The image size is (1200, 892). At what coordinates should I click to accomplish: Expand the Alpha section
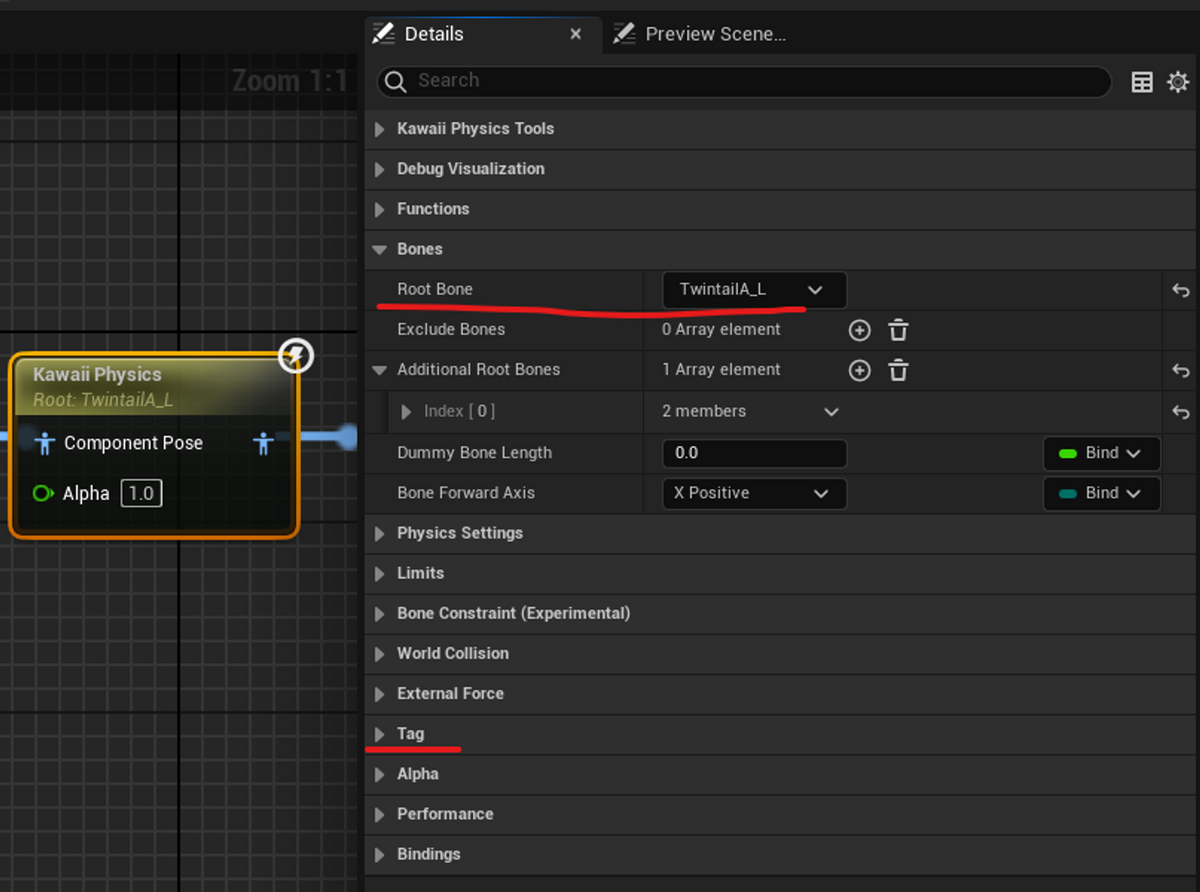(x=379, y=774)
